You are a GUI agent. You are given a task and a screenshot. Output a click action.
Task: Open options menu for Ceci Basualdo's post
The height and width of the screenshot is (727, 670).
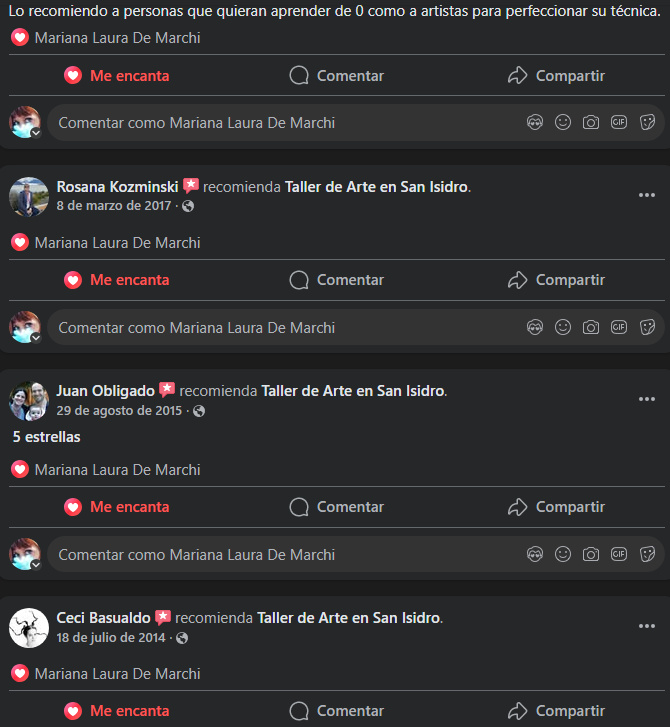[x=647, y=626]
